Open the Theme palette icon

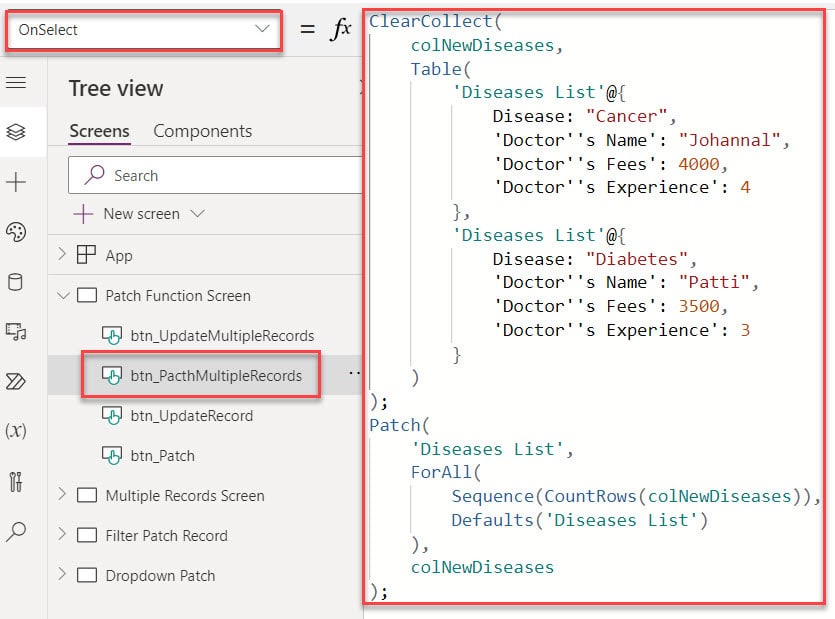pos(16,232)
